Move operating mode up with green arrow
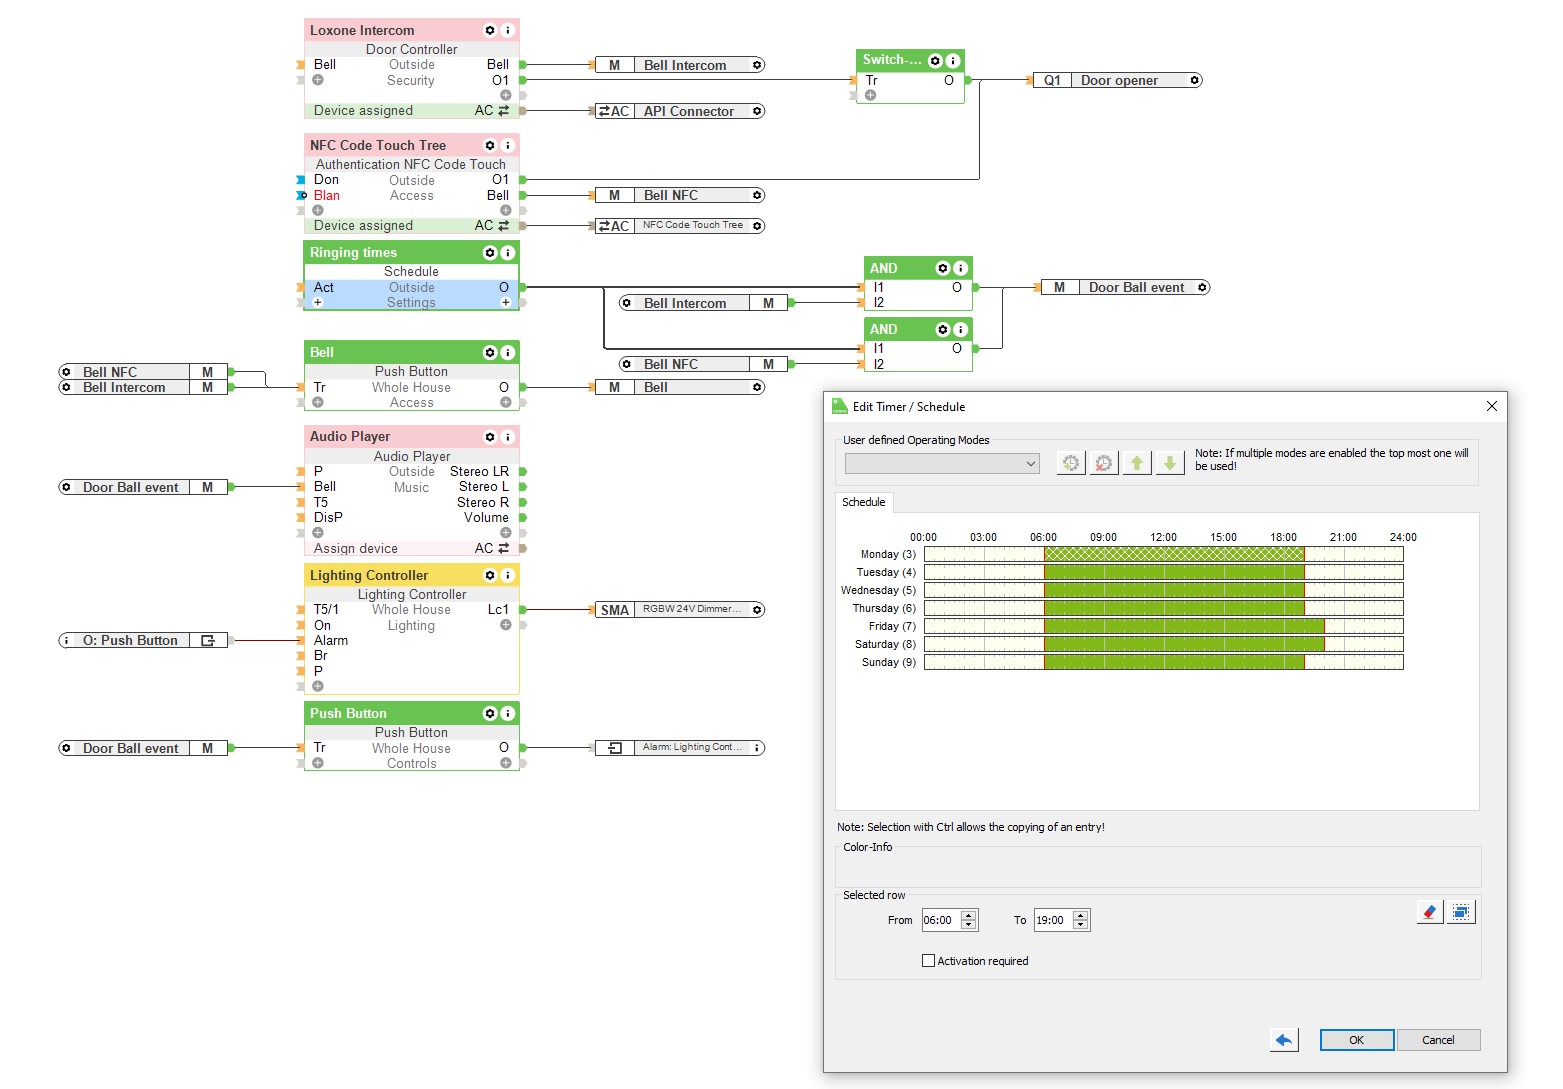The height and width of the screenshot is (1089, 1563). tap(1137, 463)
